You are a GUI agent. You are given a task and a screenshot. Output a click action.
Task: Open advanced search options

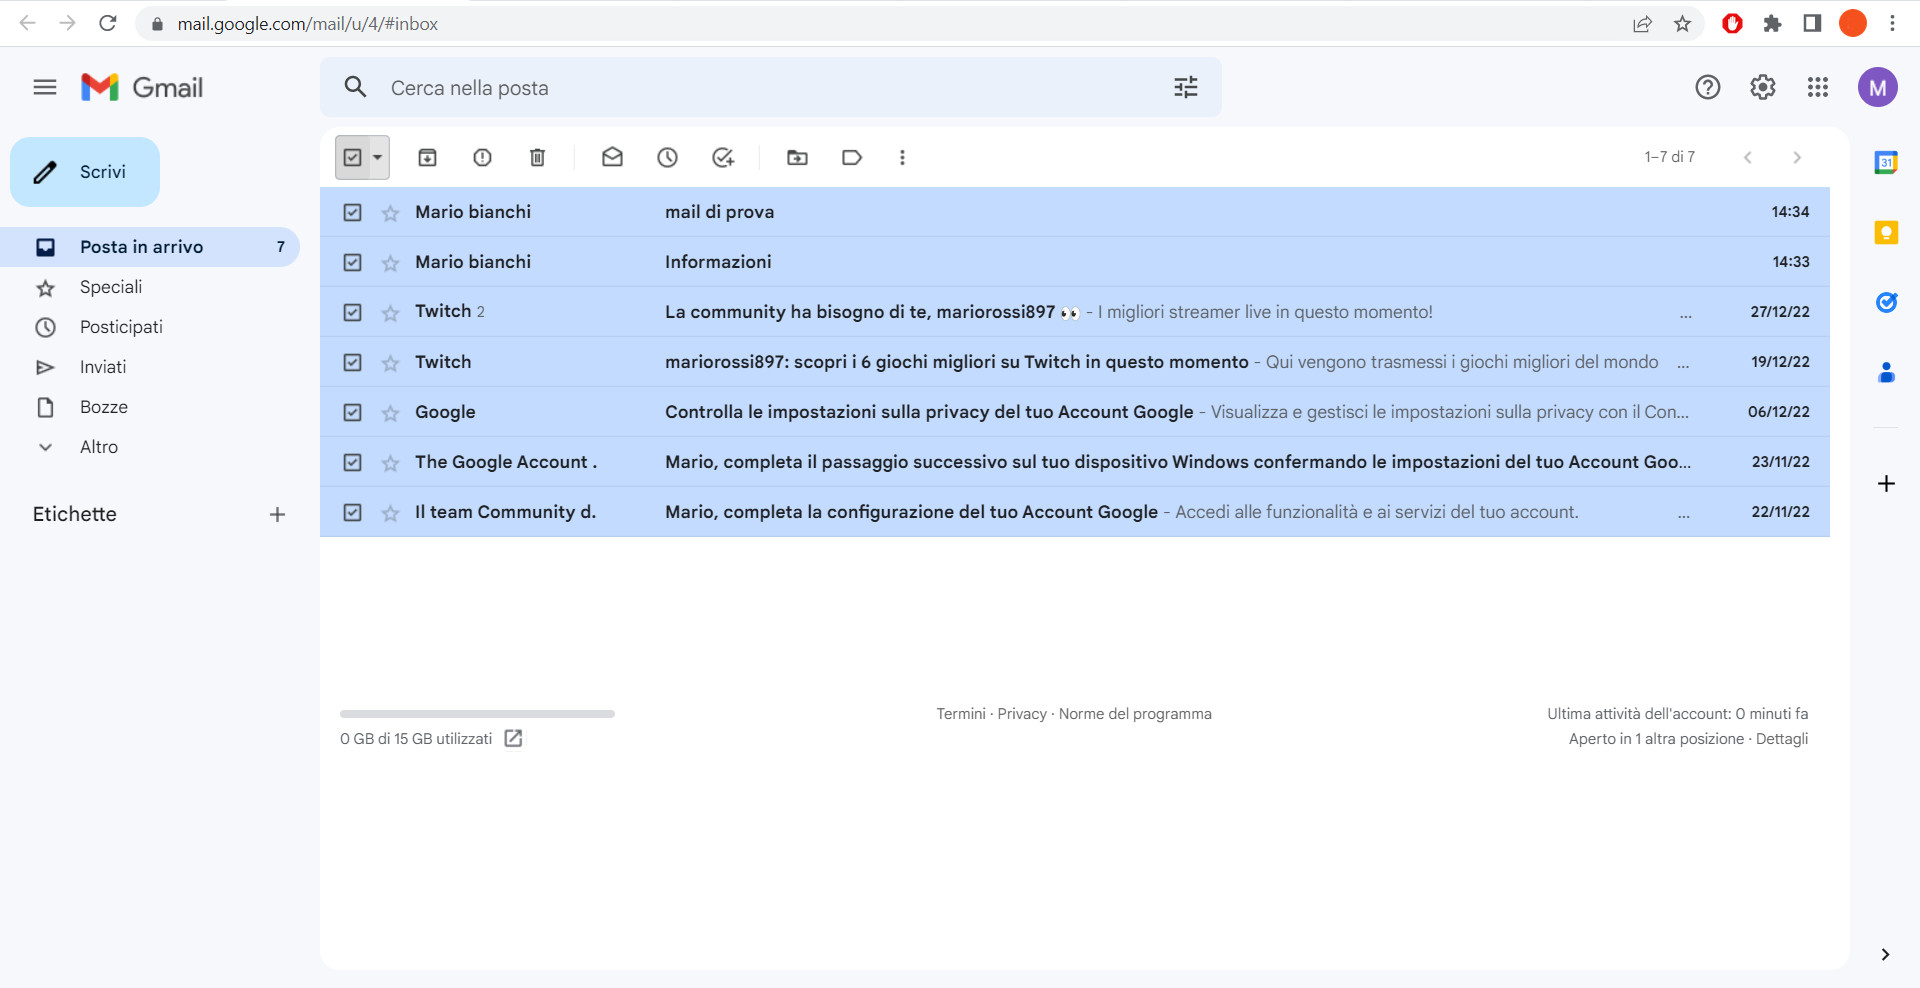(1186, 87)
